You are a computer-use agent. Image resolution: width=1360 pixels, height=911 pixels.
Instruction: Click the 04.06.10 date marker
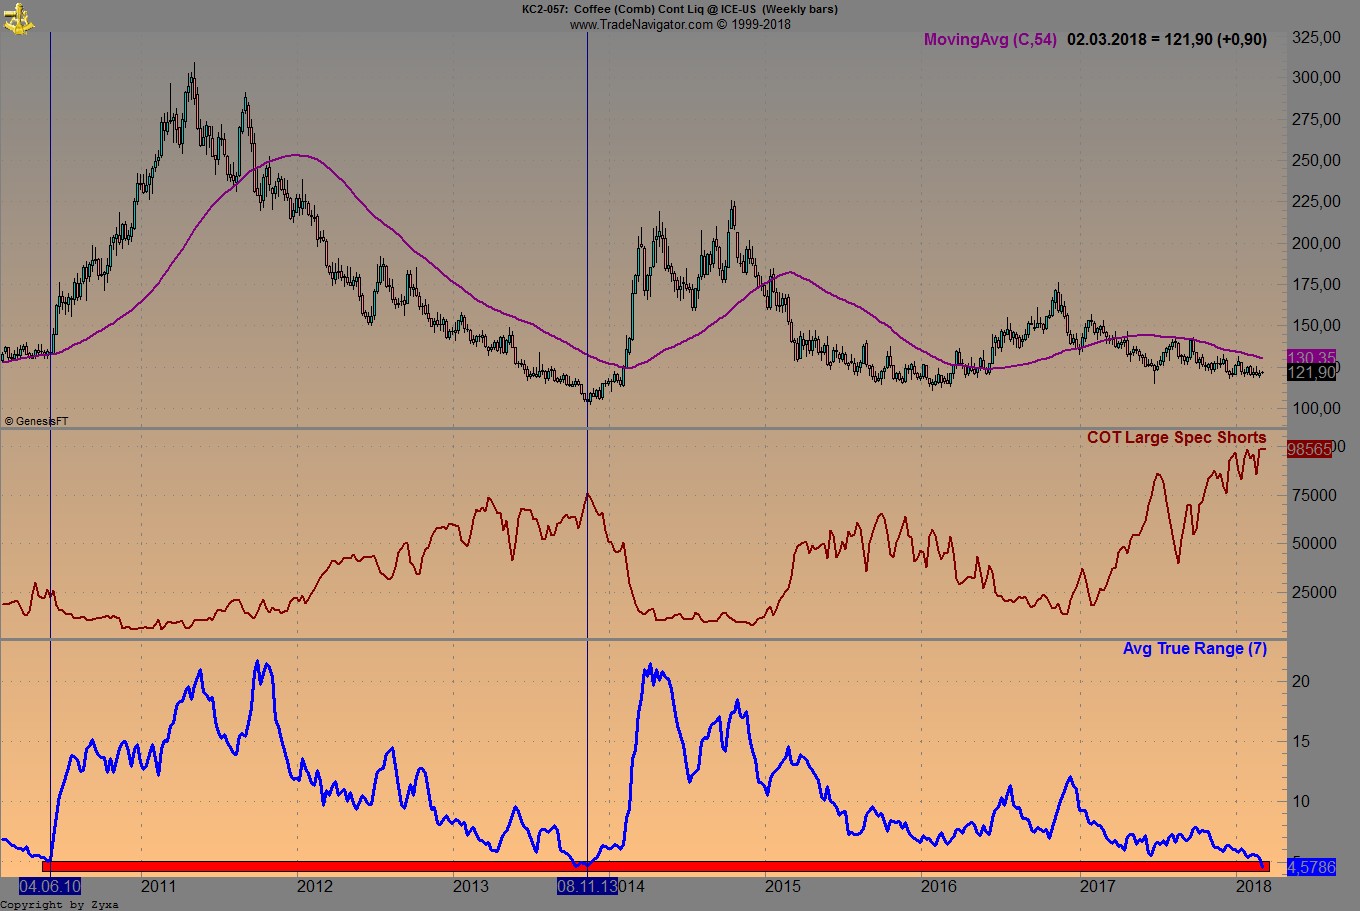coord(48,886)
